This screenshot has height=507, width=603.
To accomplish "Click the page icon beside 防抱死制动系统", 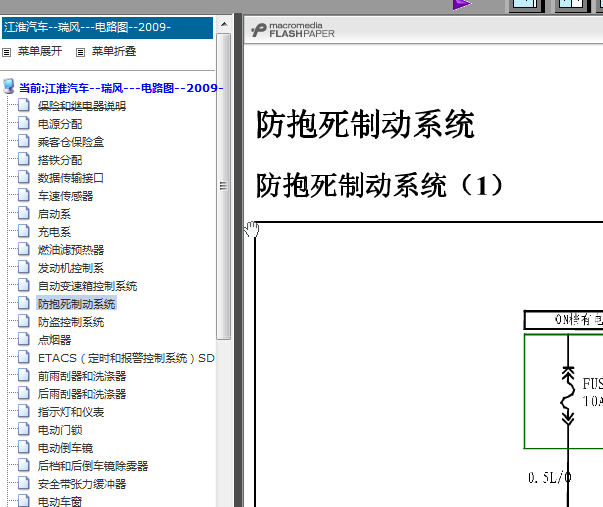I will (24, 303).
